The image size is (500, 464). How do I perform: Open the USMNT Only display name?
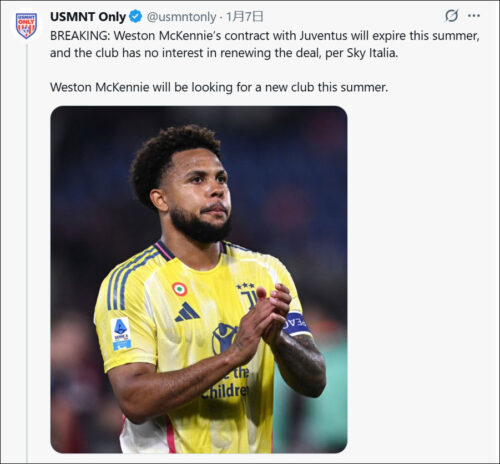[88, 17]
